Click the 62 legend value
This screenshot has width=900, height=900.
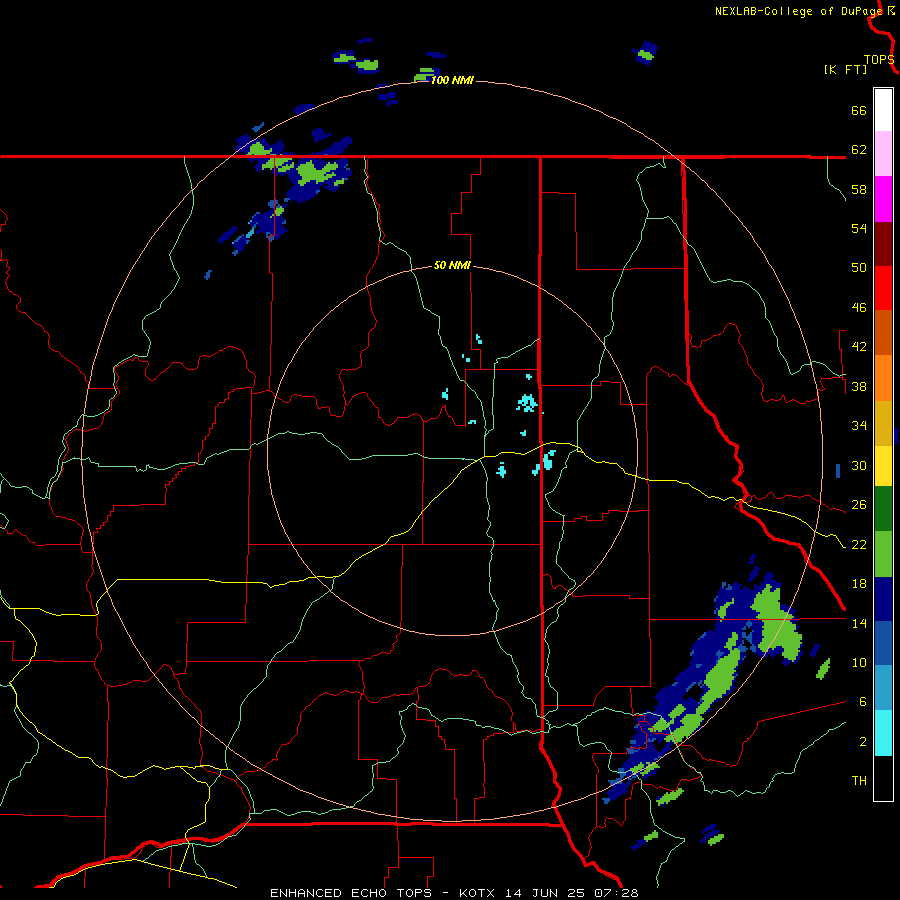click(x=859, y=150)
